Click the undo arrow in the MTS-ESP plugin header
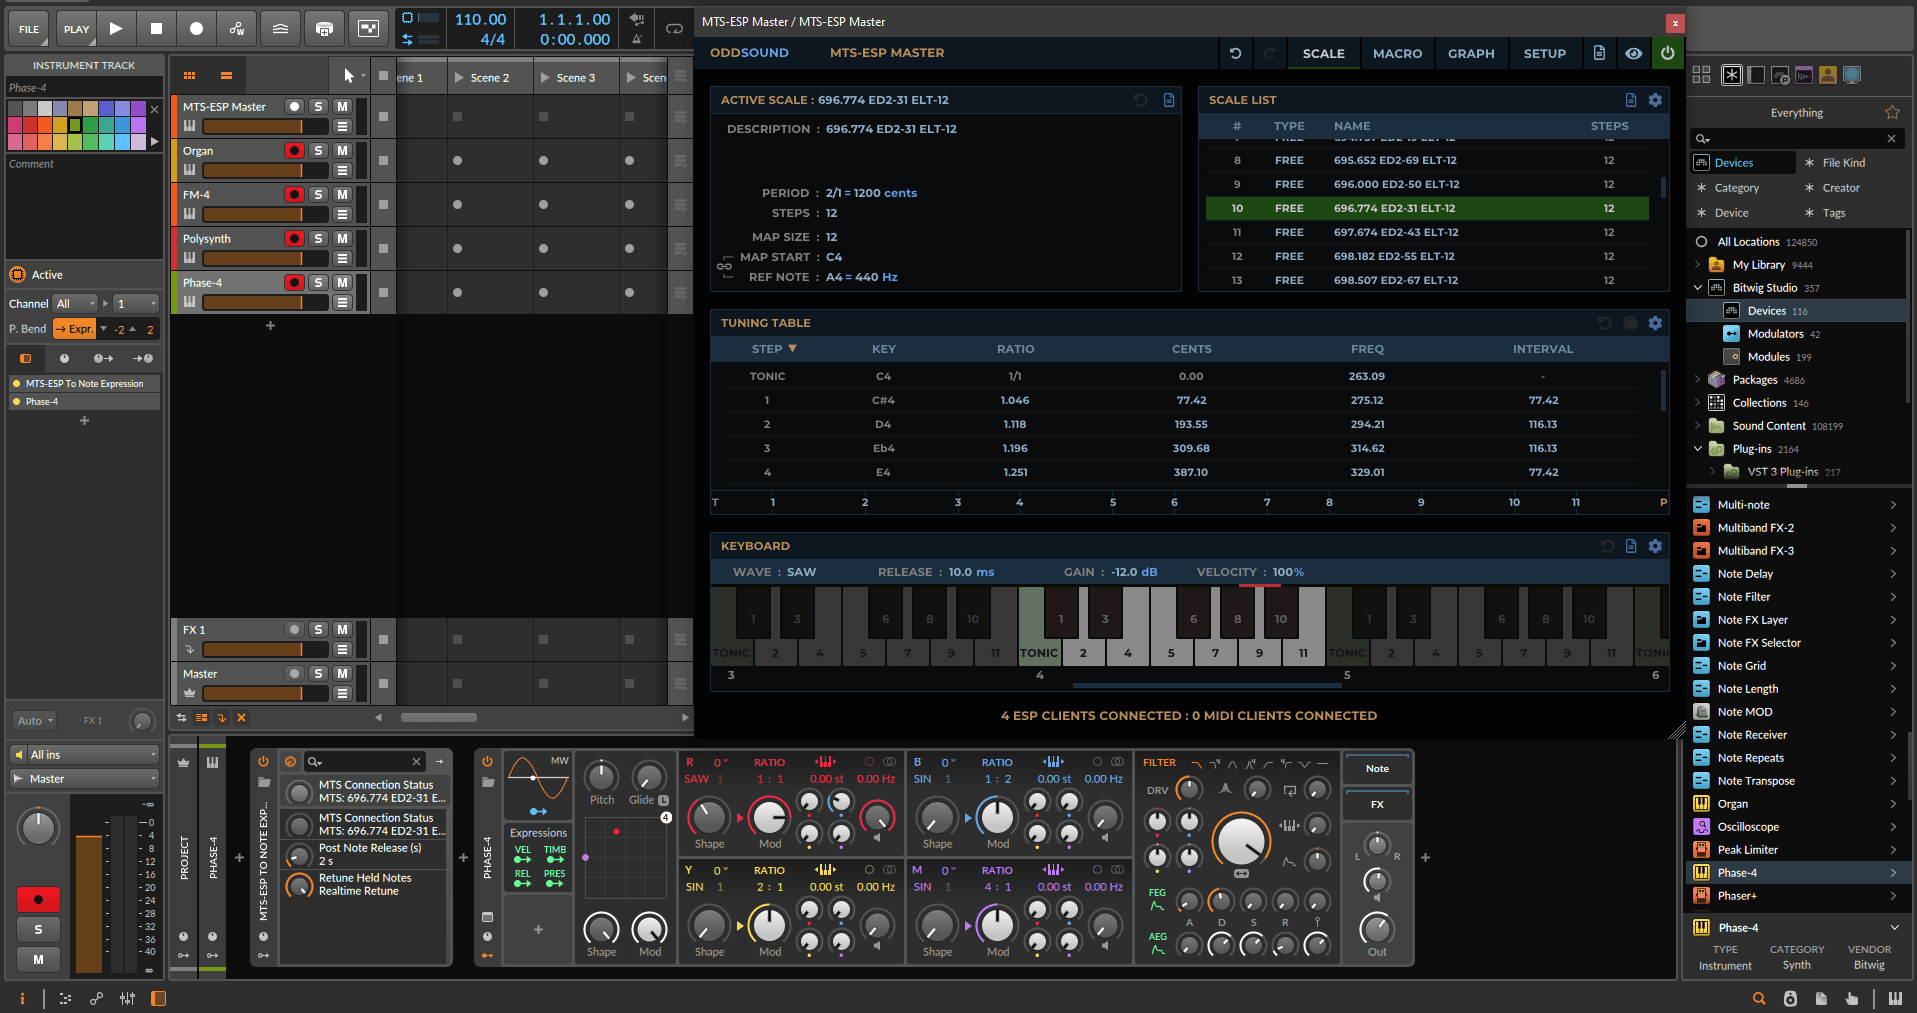The height and width of the screenshot is (1013, 1917). pyautogui.click(x=1235, y=53)
